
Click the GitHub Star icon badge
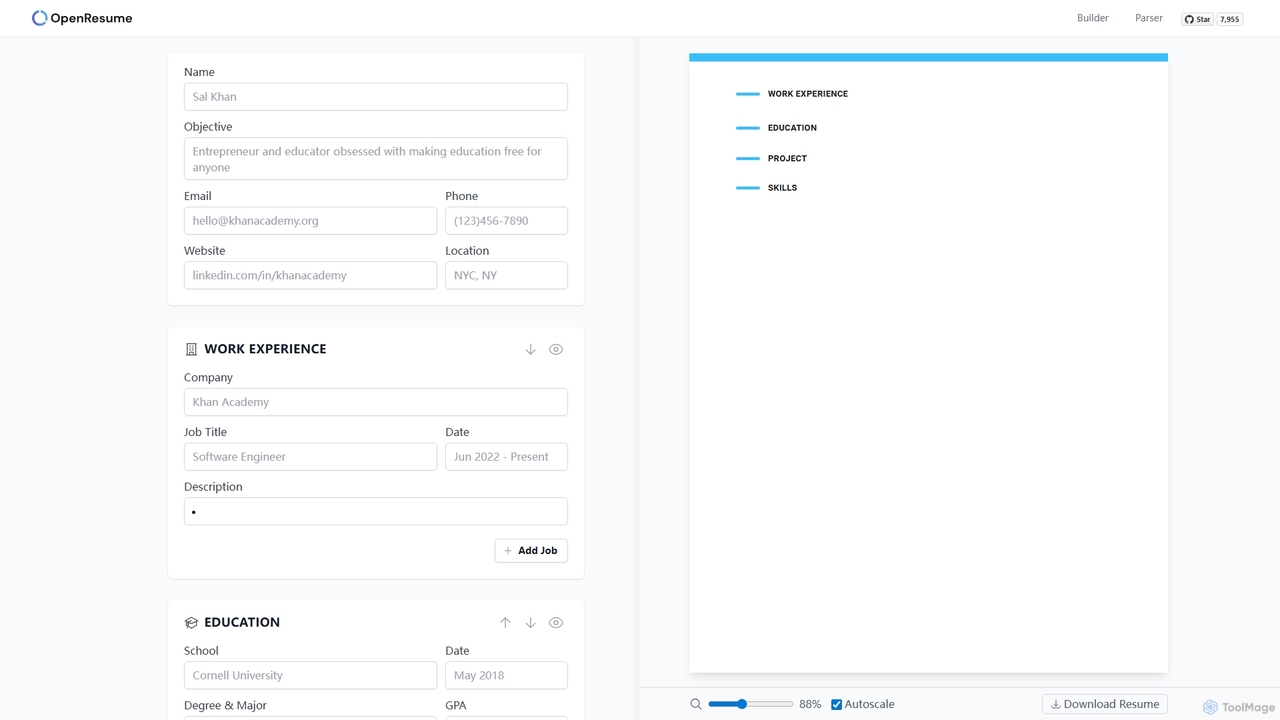(1197, 19)
